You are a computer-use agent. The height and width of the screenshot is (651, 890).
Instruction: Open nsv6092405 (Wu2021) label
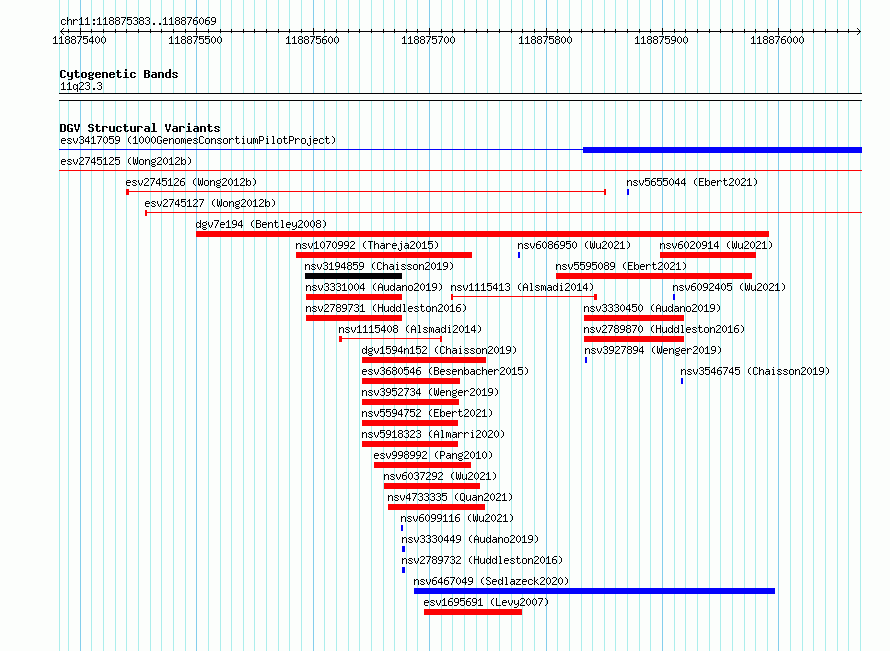pos(729,287)
